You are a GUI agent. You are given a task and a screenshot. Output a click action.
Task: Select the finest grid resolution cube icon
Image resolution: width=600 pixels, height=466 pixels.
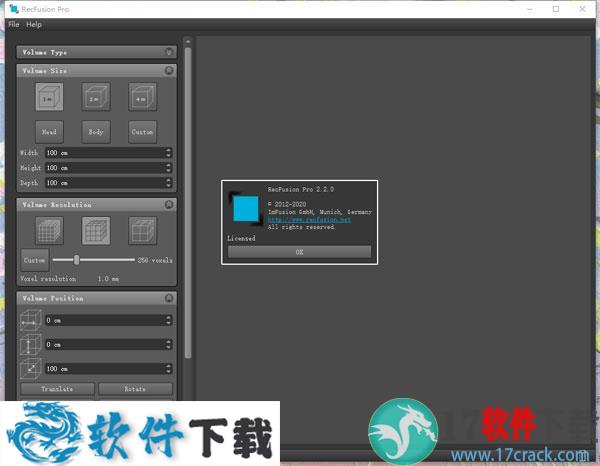(x=49, y=231)
